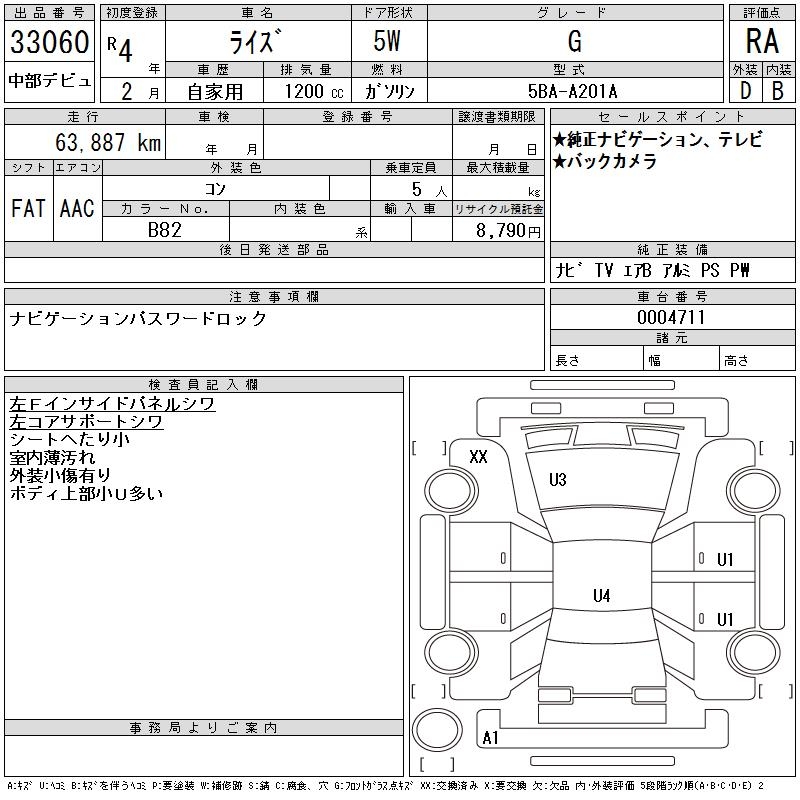Click the lower U1 door mark in diagram
800x800 pixels.
pyautogui.click(x=725, y=619)
